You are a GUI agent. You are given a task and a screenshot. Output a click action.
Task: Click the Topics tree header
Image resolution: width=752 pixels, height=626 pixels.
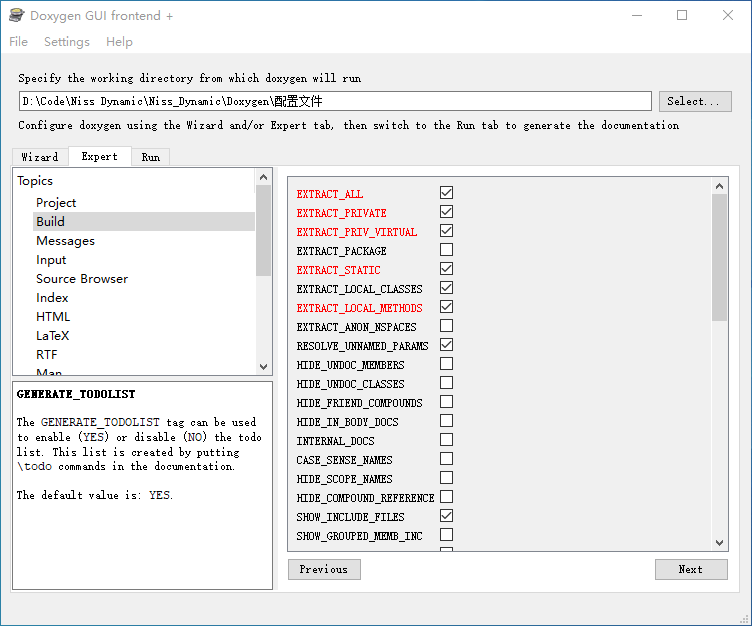35,181
